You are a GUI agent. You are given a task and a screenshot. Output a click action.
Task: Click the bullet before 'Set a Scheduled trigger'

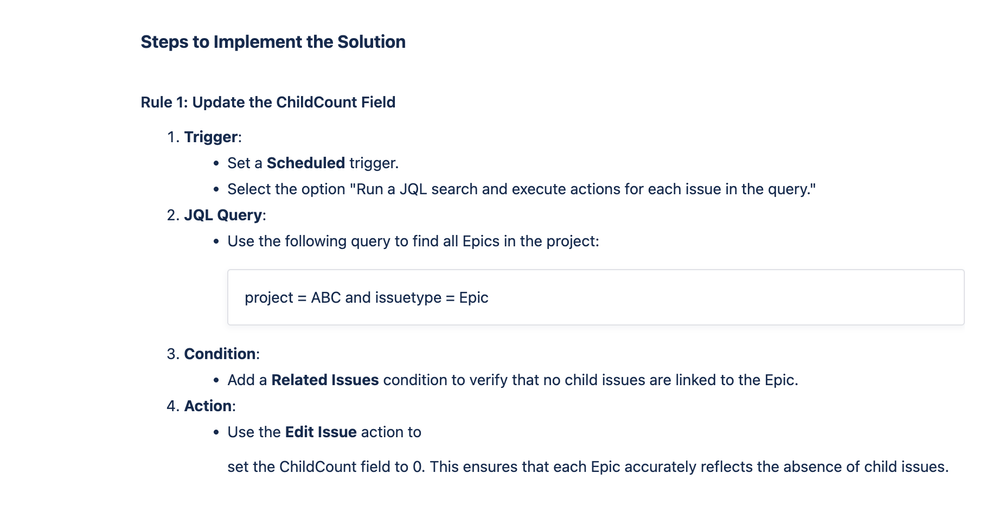pos(216,164)
